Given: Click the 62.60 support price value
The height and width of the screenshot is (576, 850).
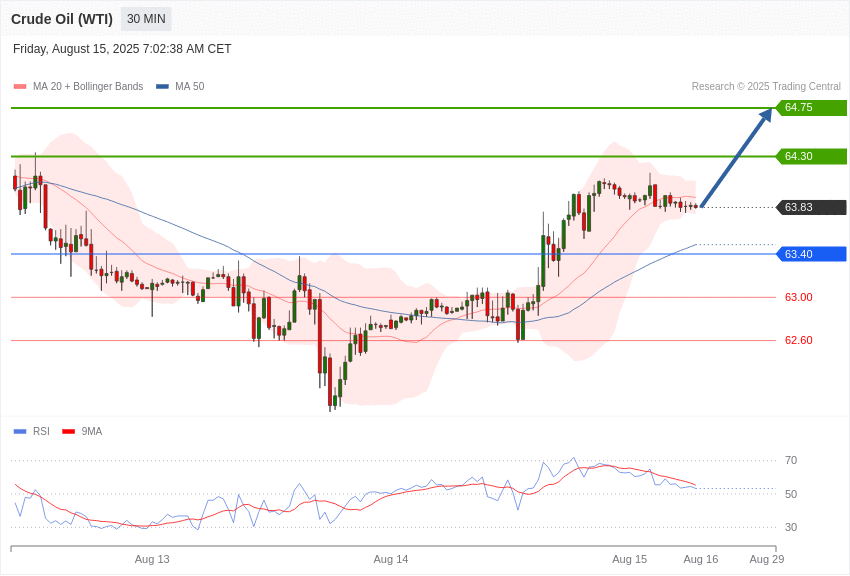Looking at the screenshot, I should 799,340.
